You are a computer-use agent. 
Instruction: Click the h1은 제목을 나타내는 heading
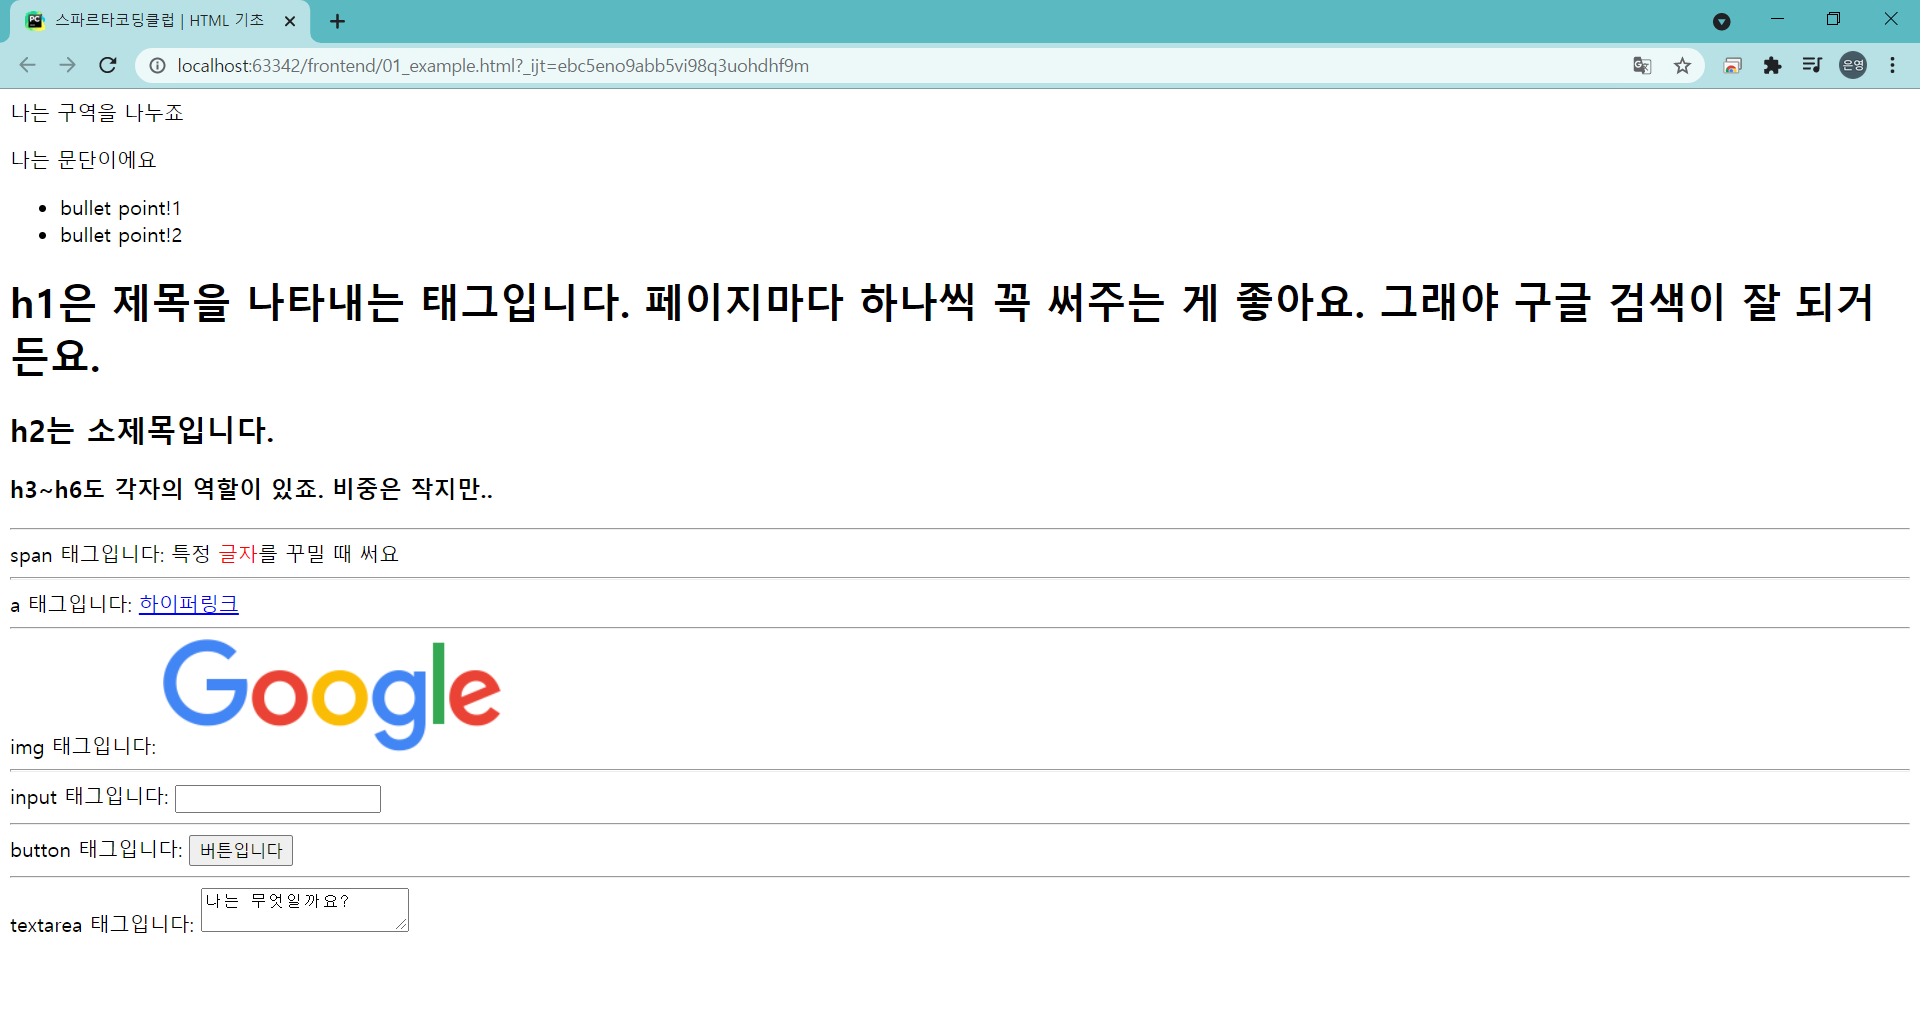[x=942, y=329]
